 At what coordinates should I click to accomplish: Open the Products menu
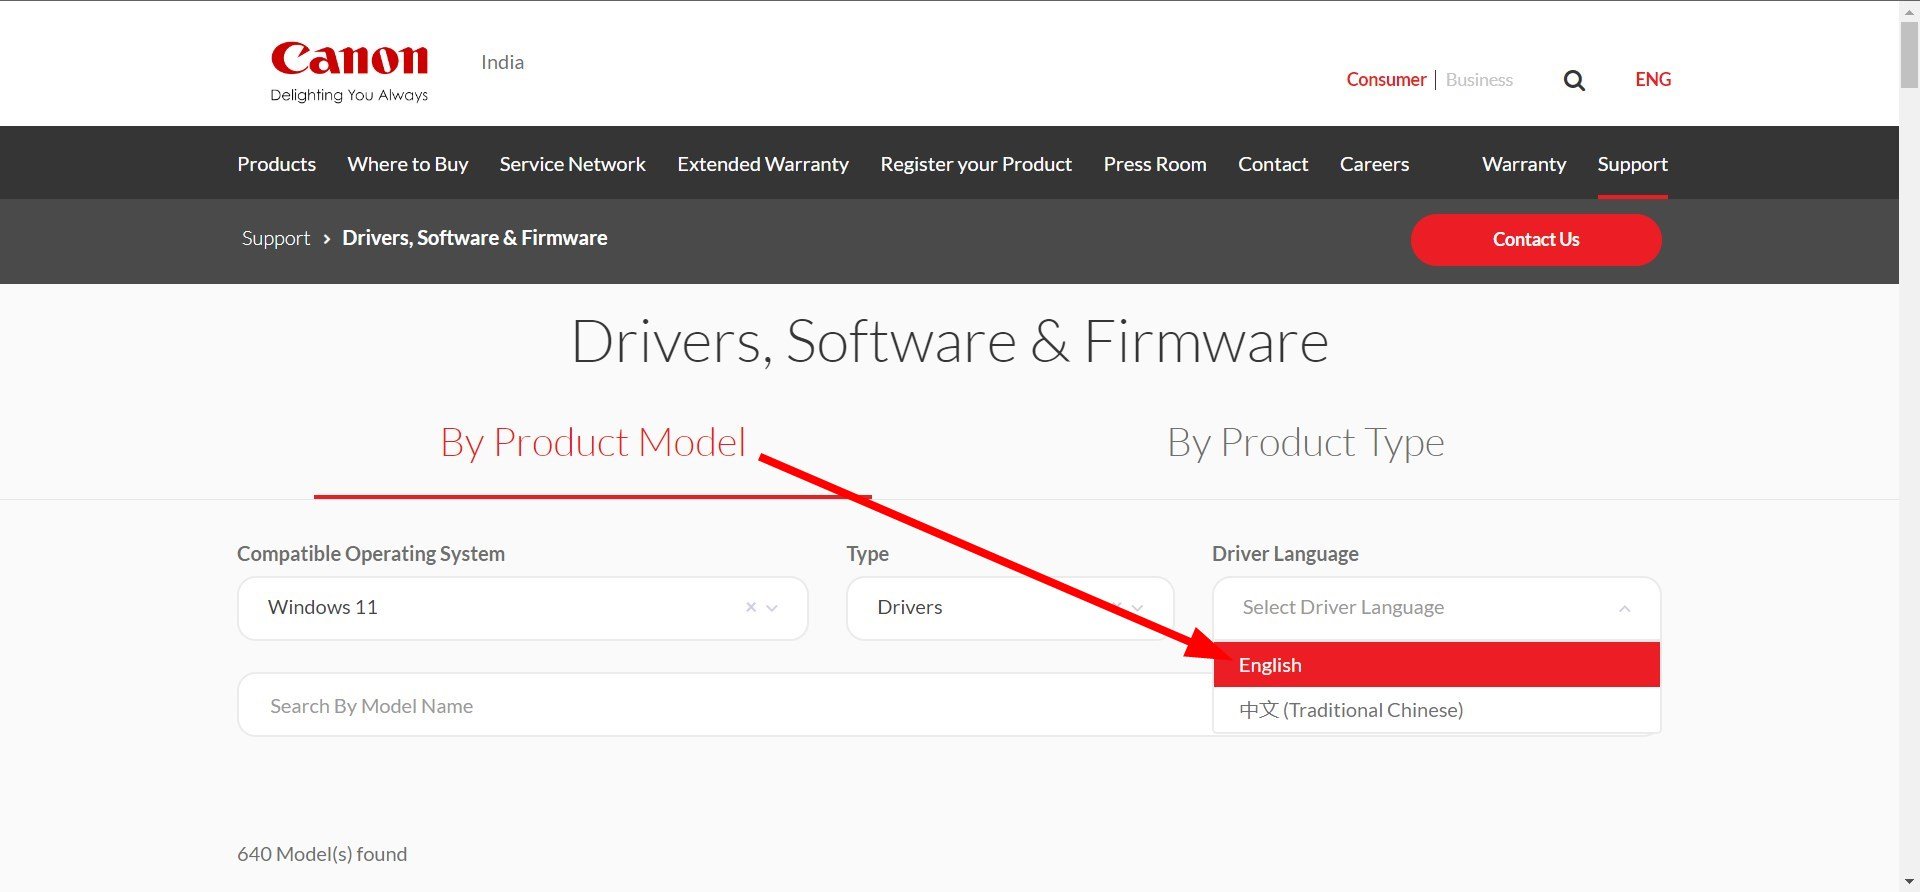[276, 164]
